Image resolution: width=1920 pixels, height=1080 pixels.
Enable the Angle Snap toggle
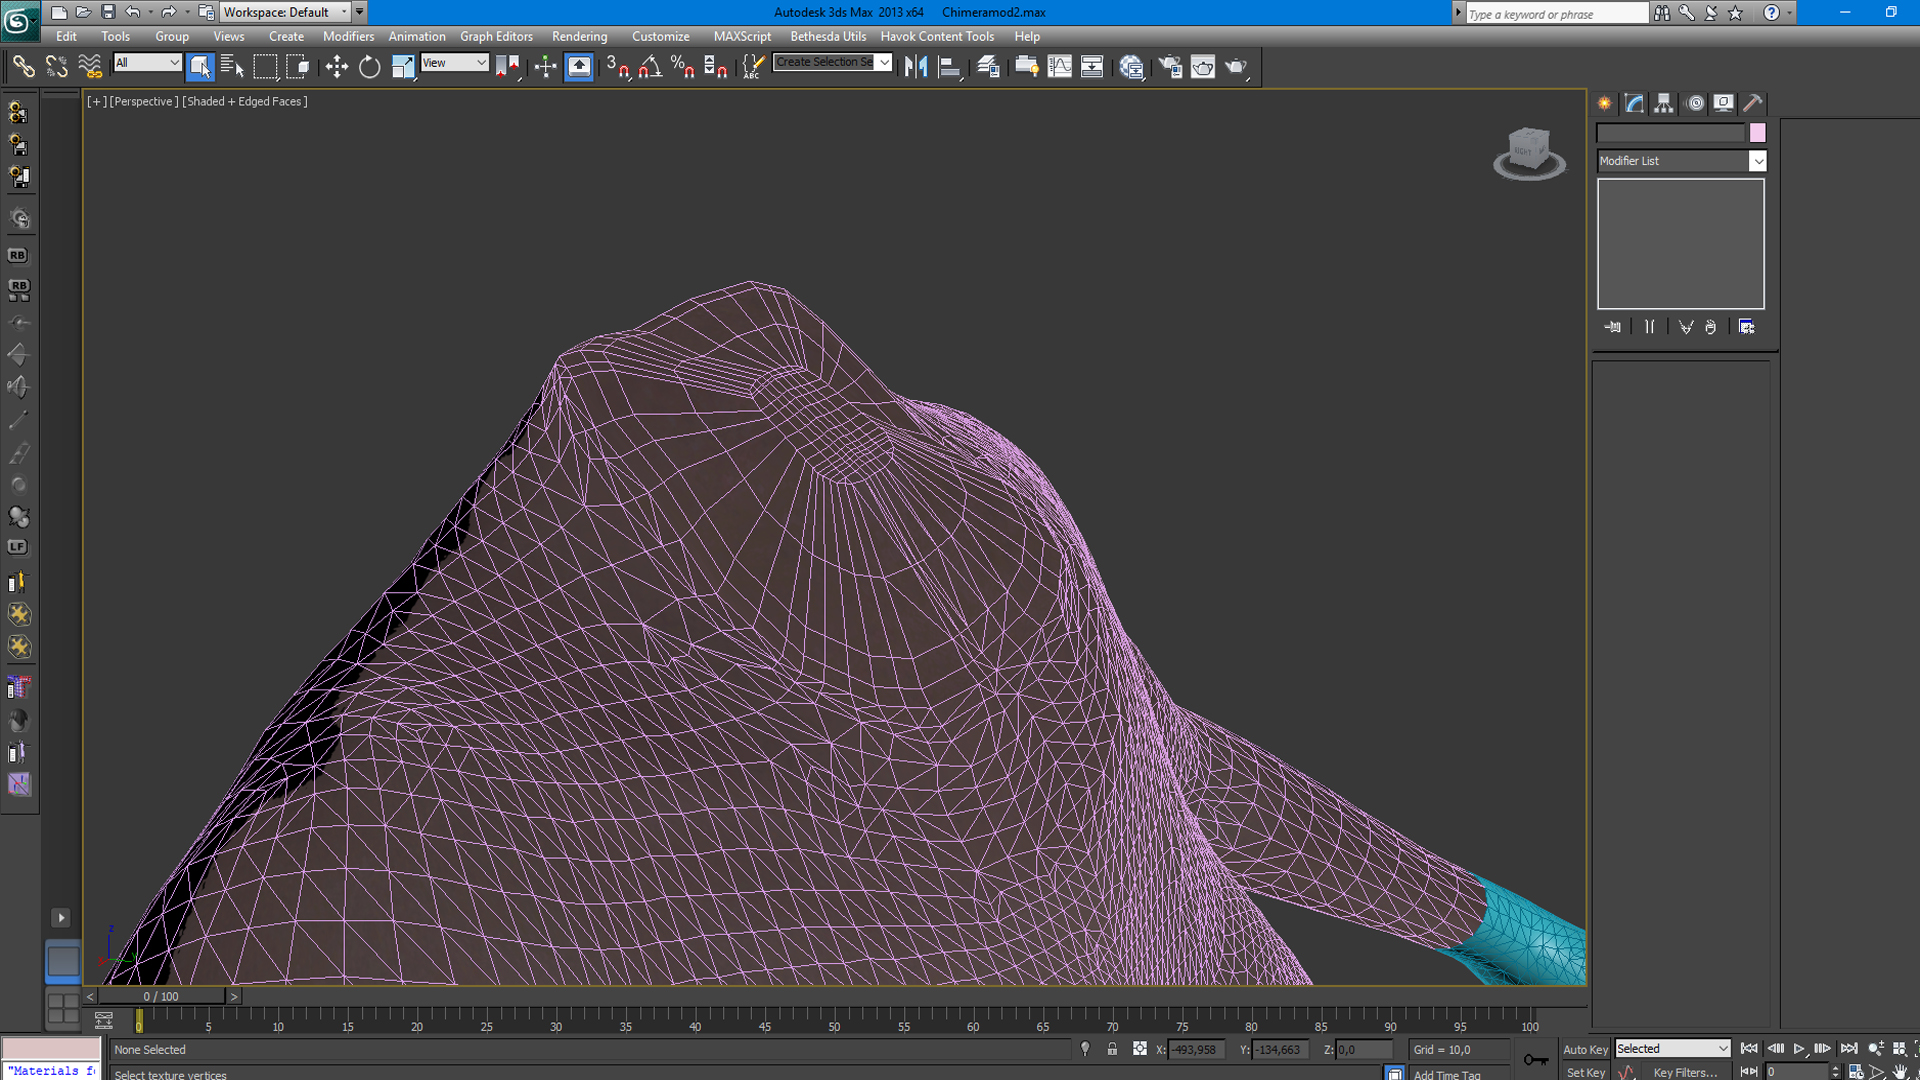[651, 67]
